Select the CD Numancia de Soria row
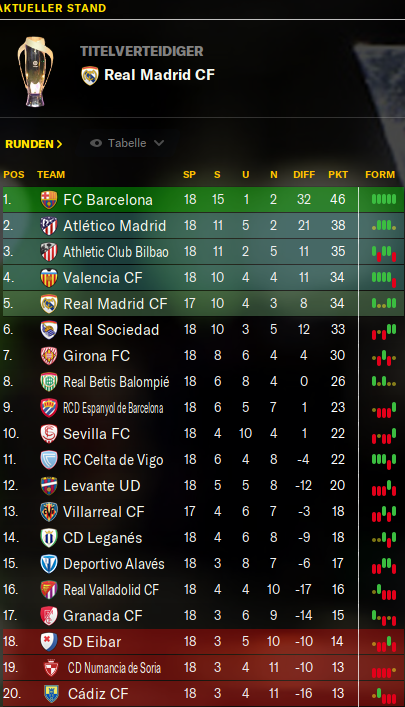This screenshot has height=707, width=405. tap(203, 668)
